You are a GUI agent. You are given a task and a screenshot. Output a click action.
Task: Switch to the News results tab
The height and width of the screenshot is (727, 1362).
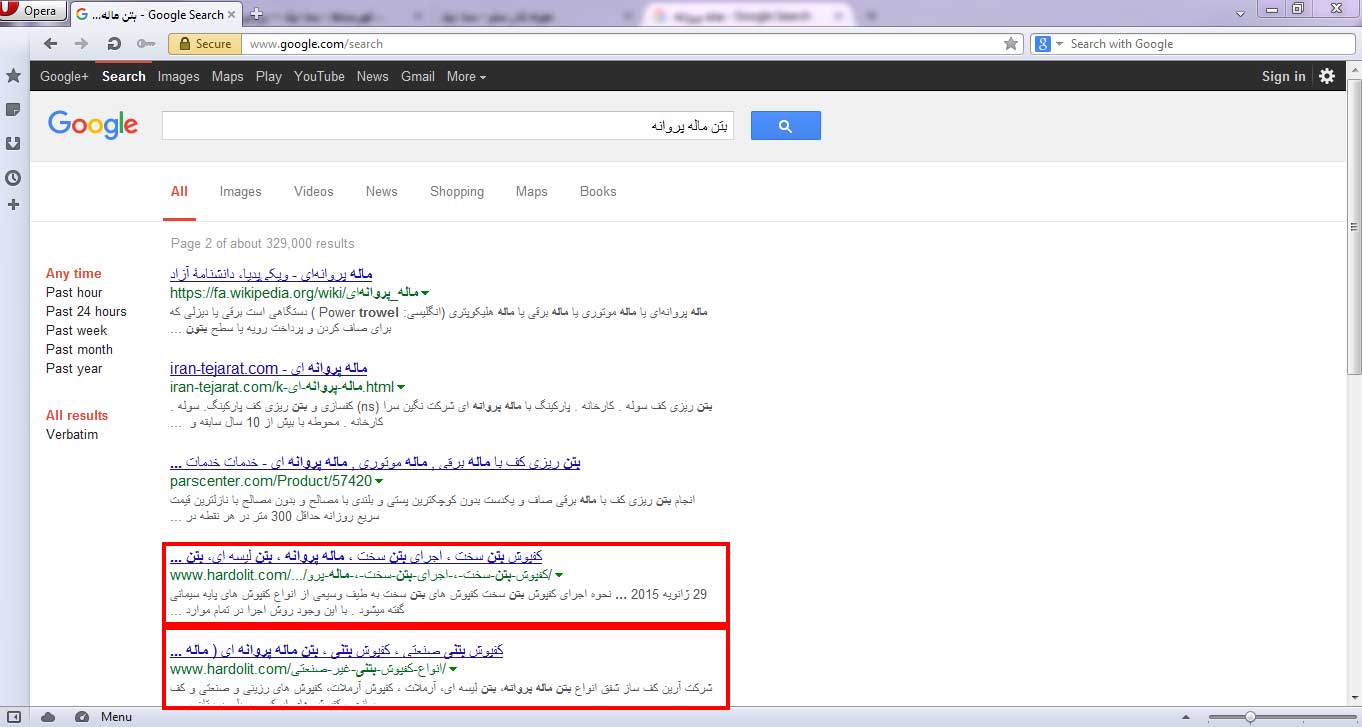381,191
